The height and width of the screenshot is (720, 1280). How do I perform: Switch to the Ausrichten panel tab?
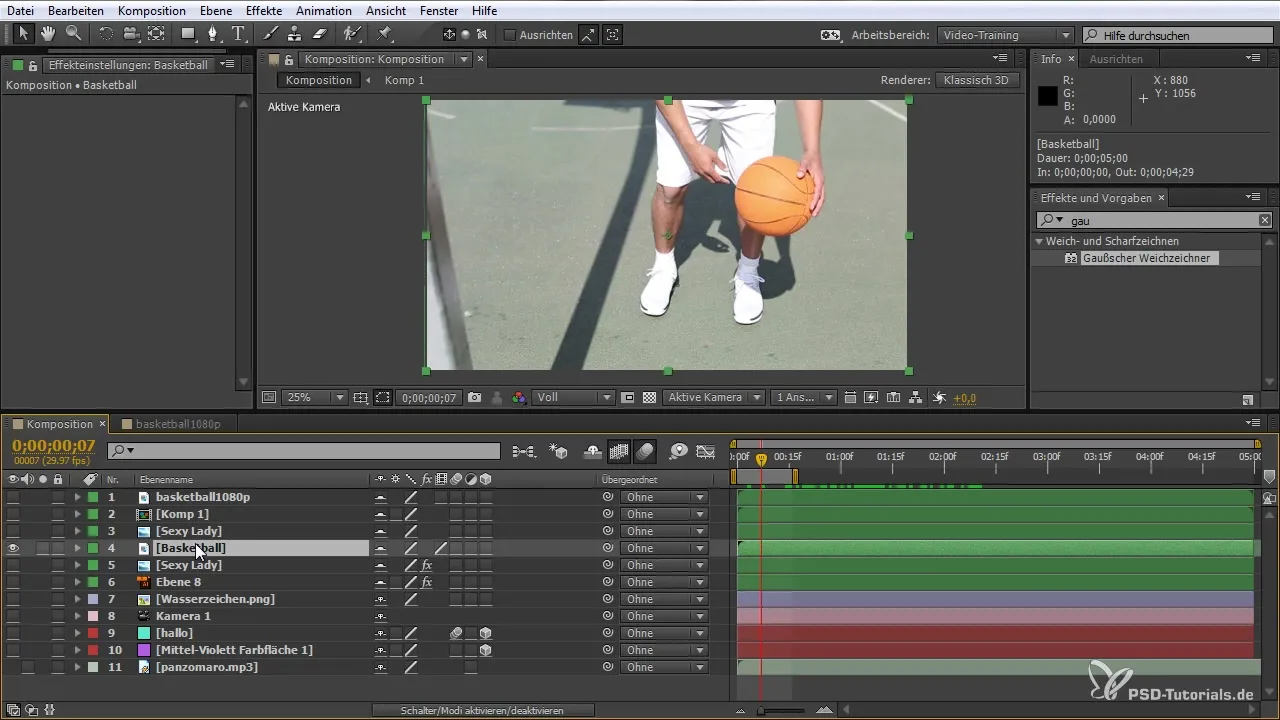coord(1116,59)
